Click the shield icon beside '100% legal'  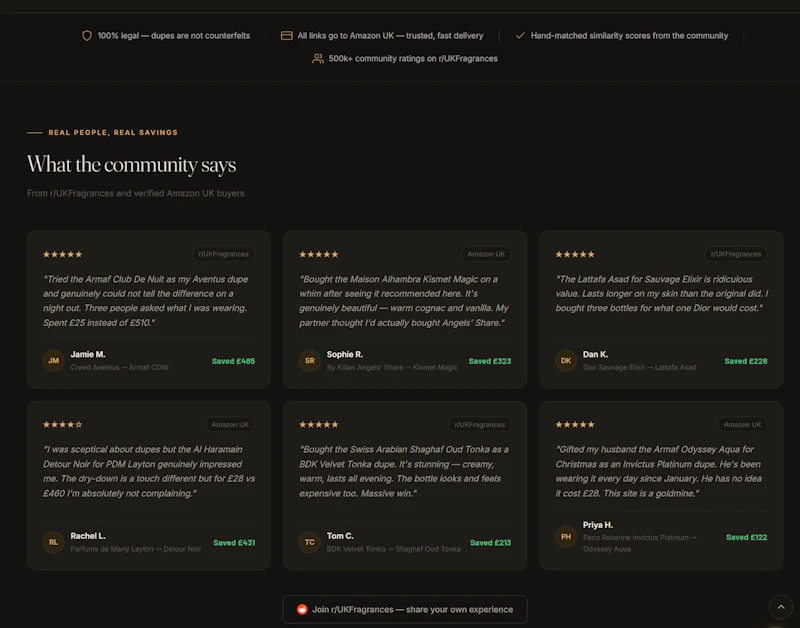point(87,36)
